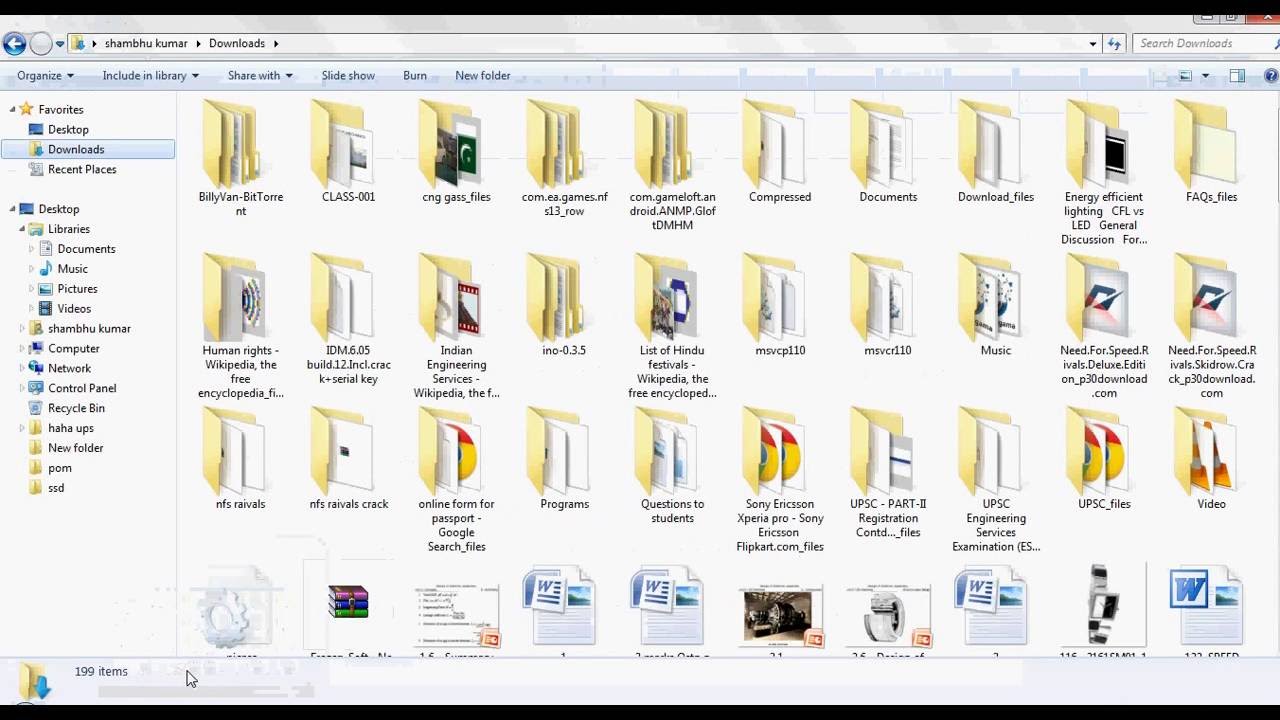Select the pom folder in sidebar

click(60, 468)
